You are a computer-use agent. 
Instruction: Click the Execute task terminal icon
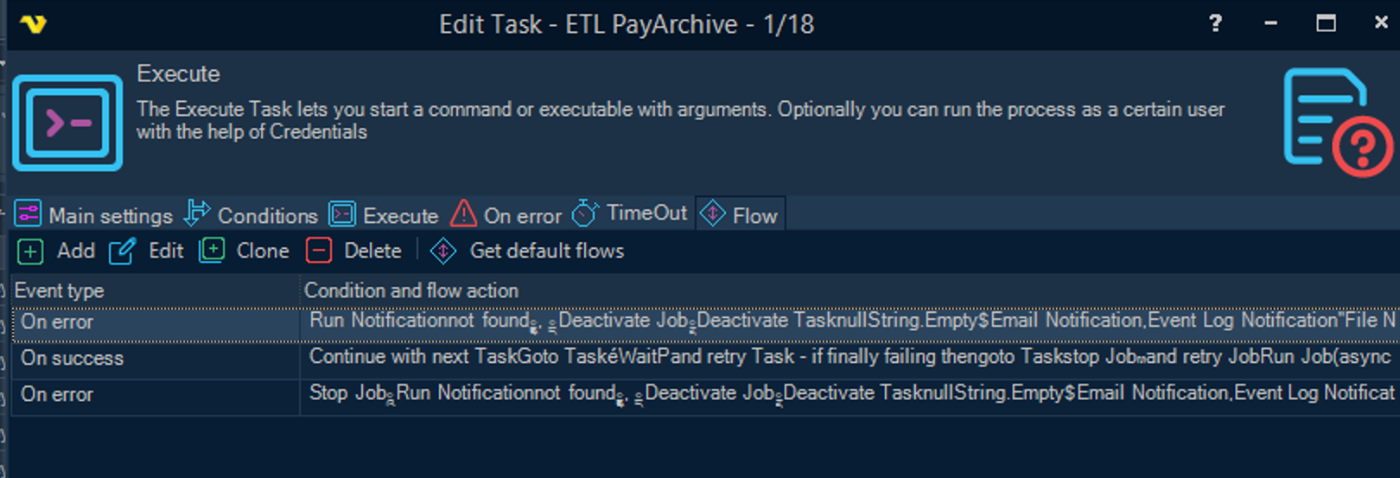tap(67, 126)
